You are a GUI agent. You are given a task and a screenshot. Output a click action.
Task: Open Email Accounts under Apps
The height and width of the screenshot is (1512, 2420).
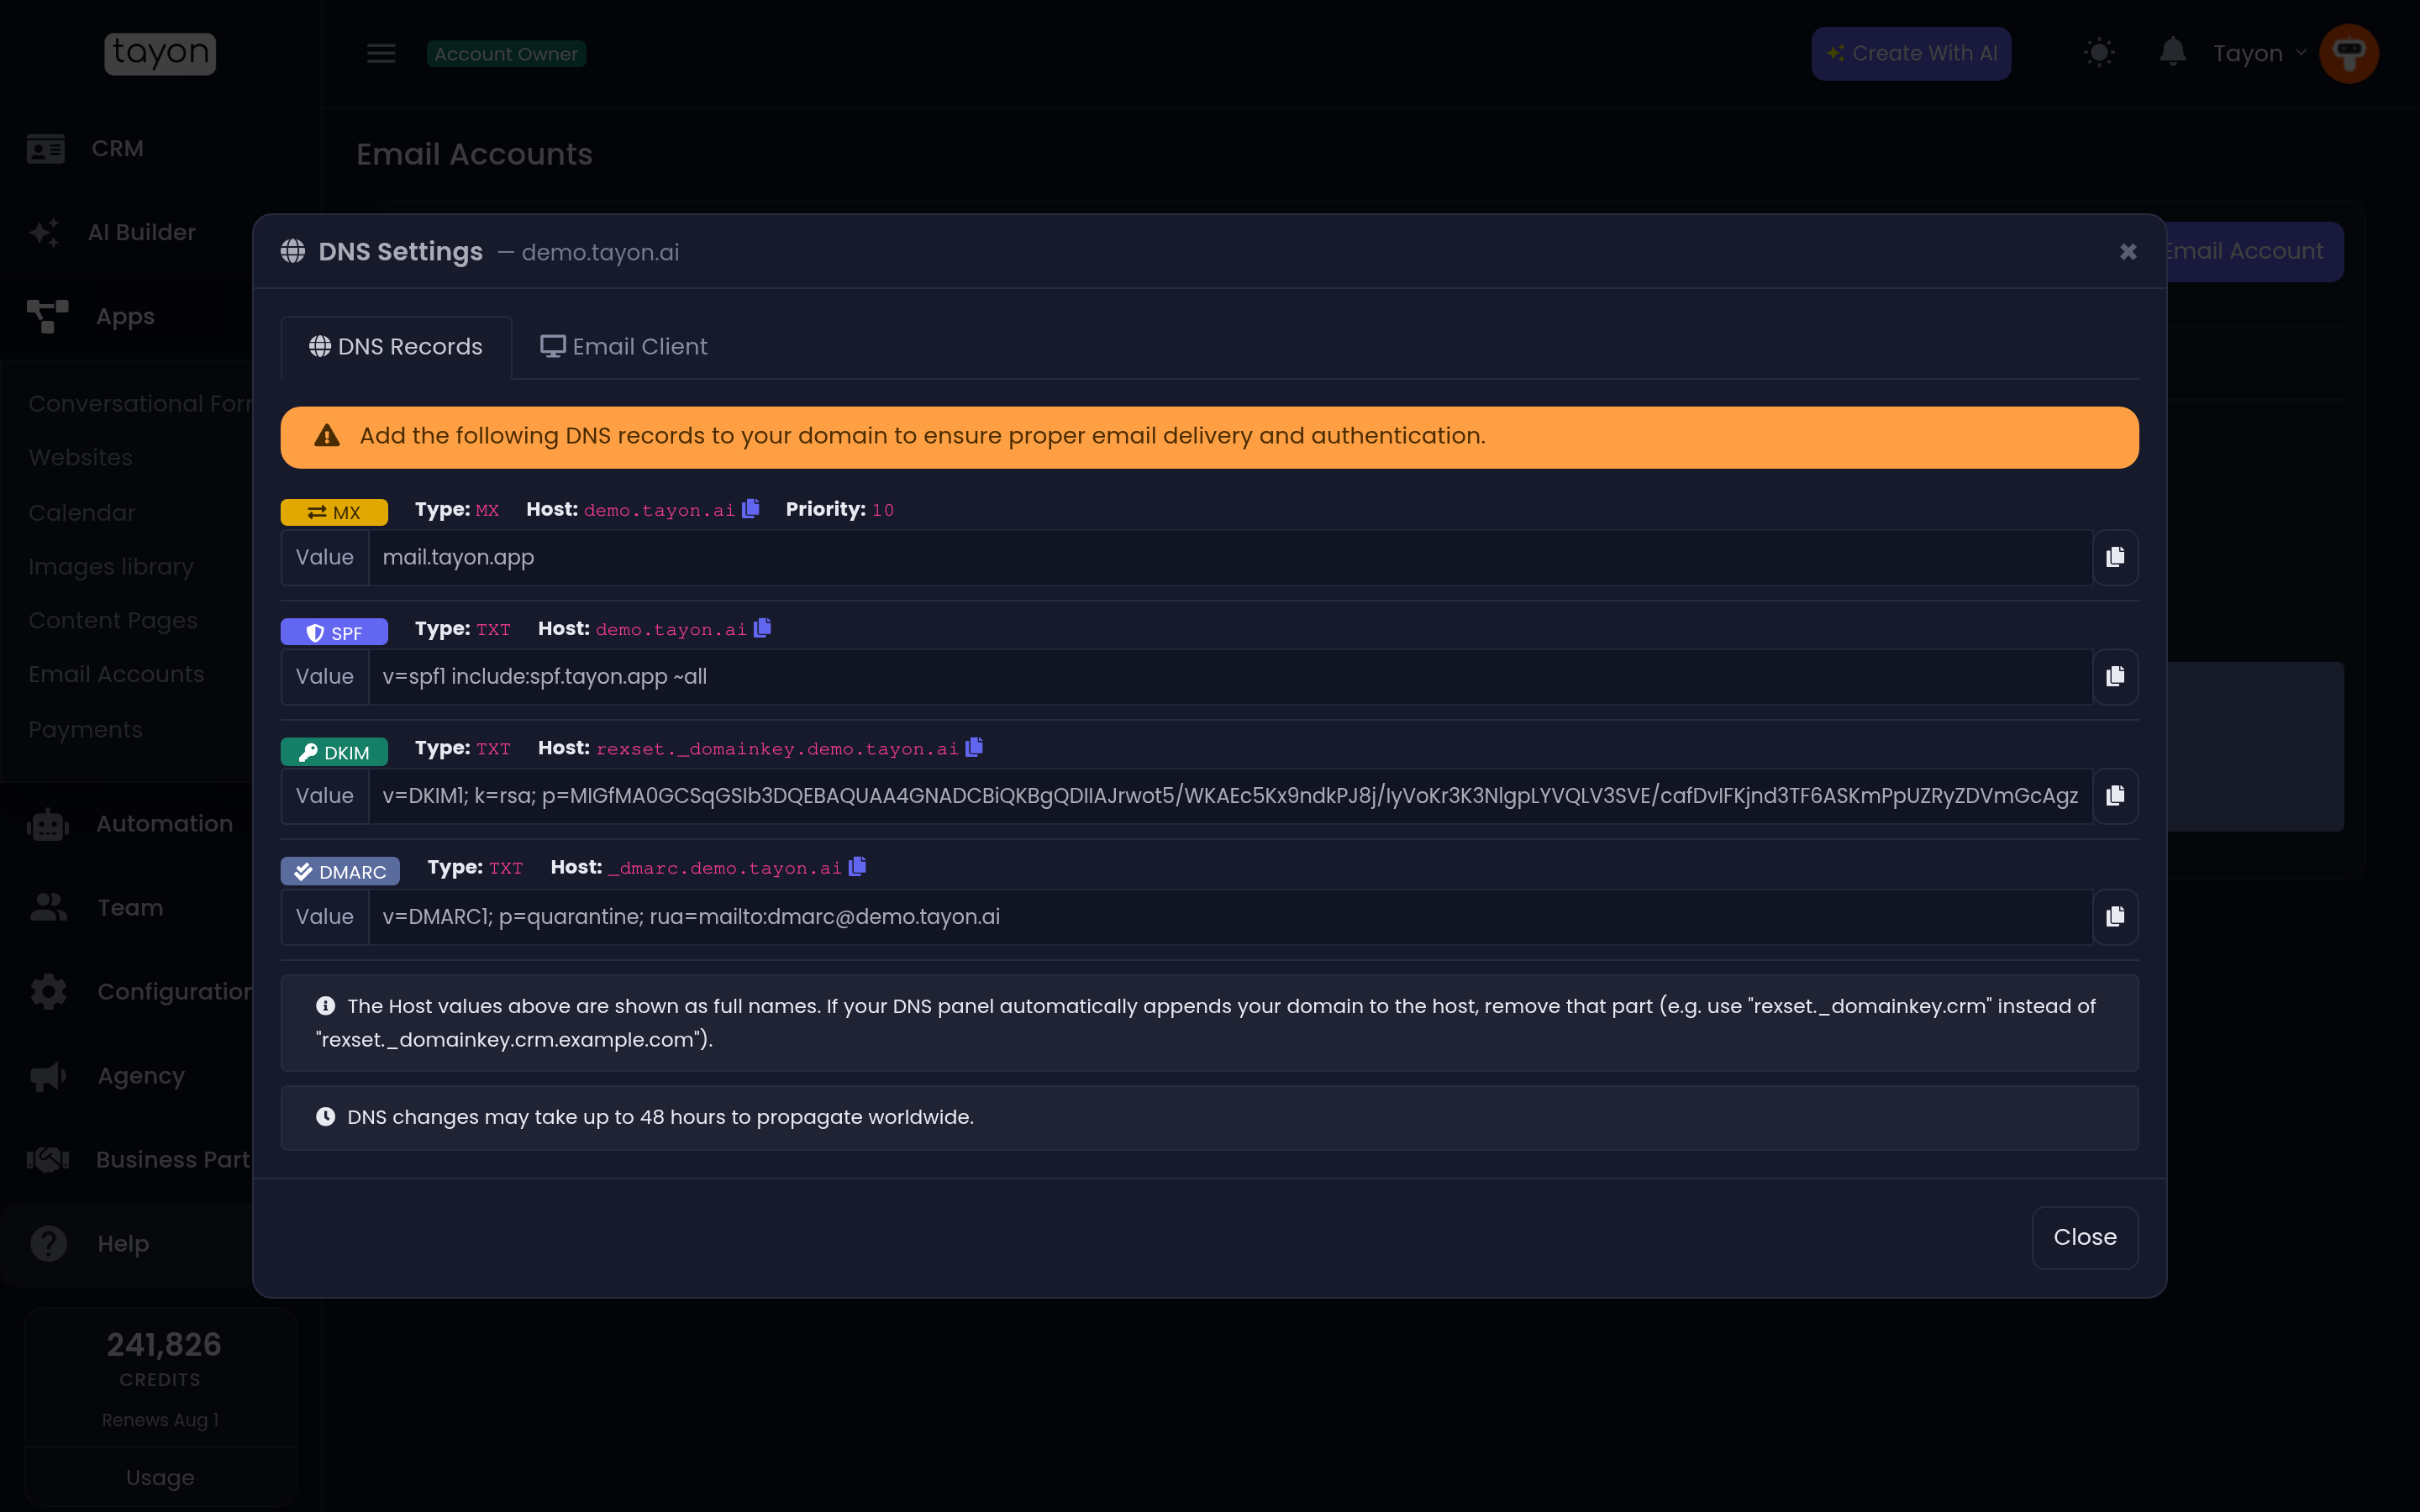[116, 674]
